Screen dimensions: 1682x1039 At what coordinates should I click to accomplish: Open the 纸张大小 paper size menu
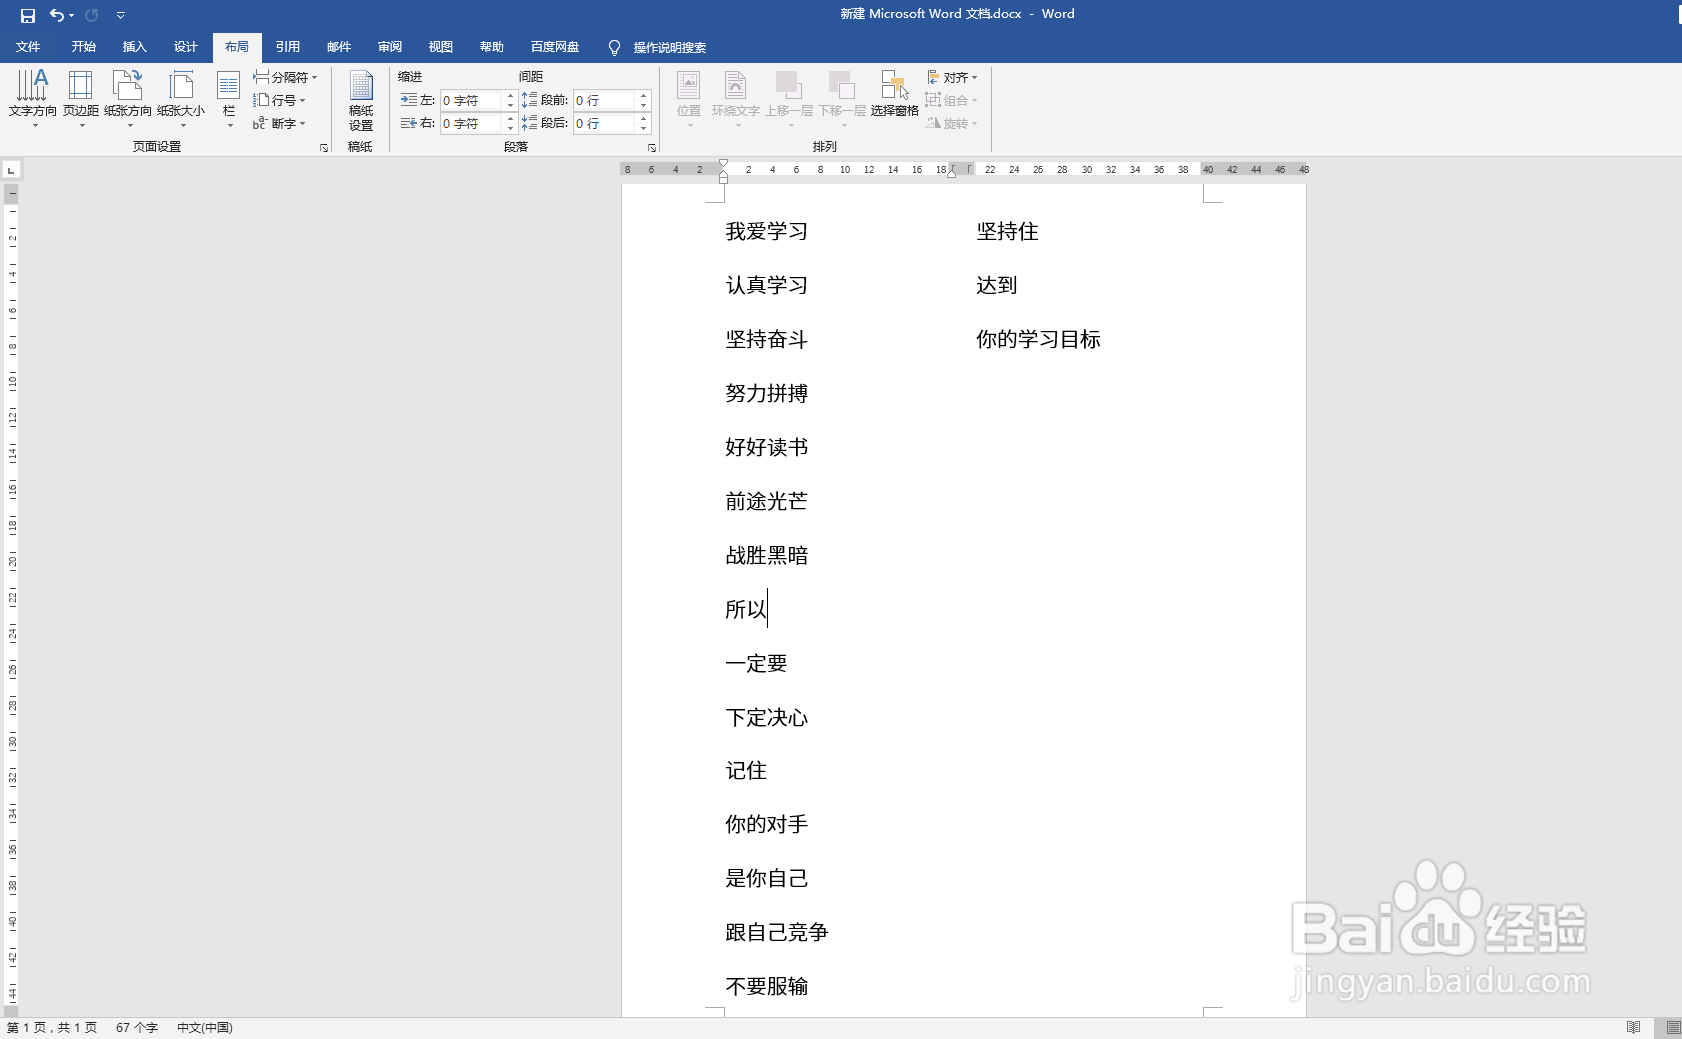click(181, 98)
